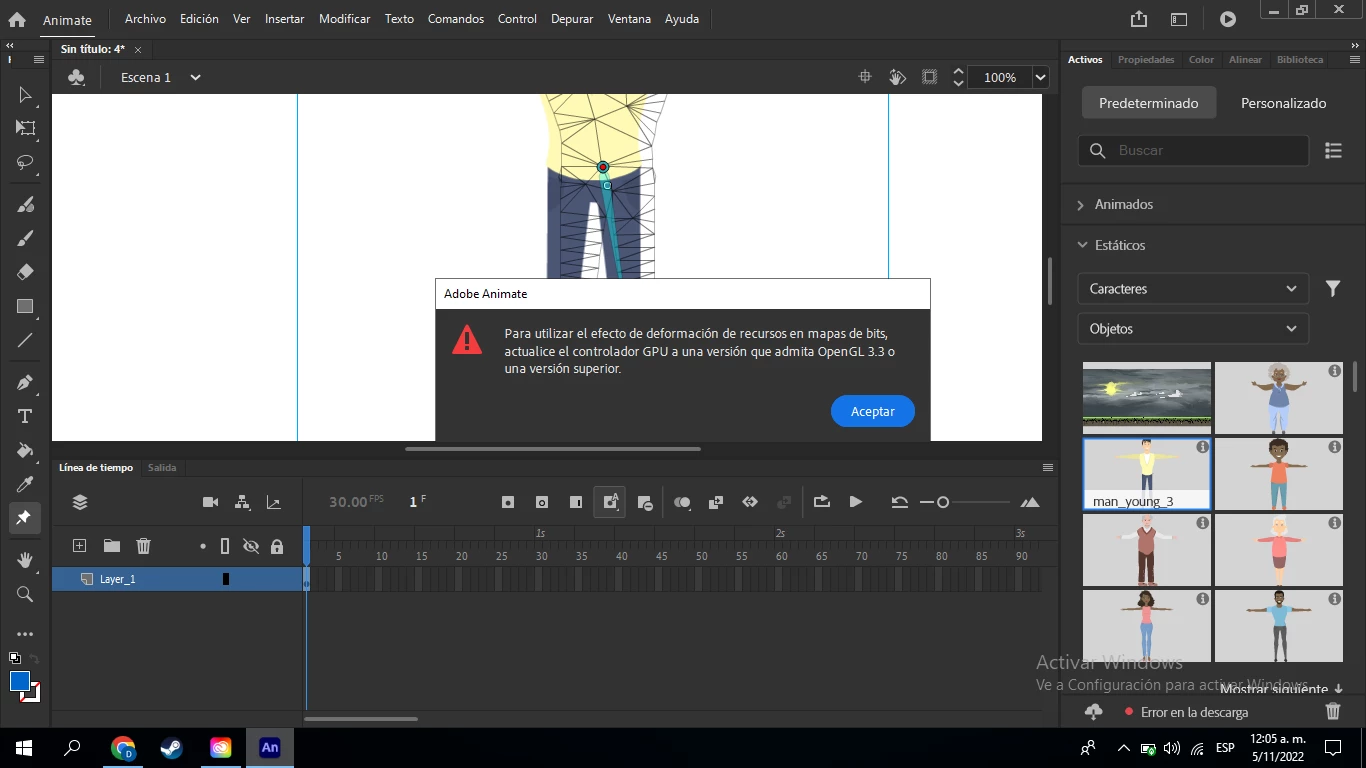Open the layer view options stack icon

point(81,502)
